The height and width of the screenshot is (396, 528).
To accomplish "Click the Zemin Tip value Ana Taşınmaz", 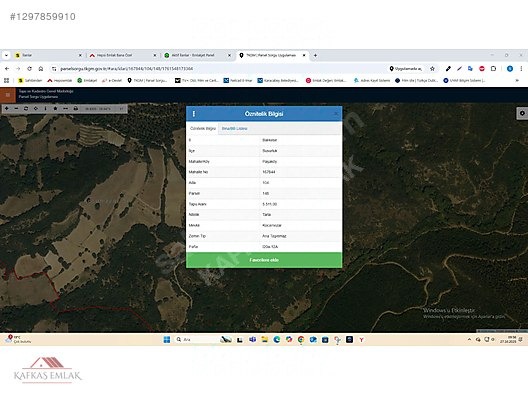I will (x=274, y=236).
